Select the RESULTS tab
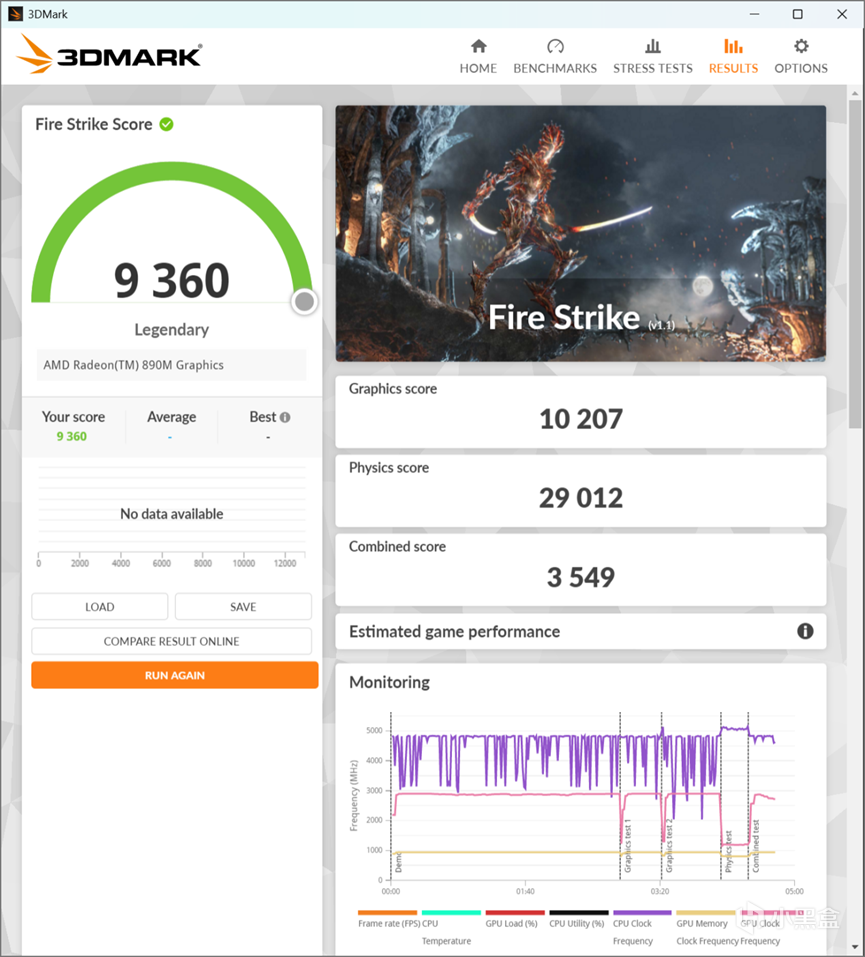Screen dimensions: 865x957 (733, 56)
